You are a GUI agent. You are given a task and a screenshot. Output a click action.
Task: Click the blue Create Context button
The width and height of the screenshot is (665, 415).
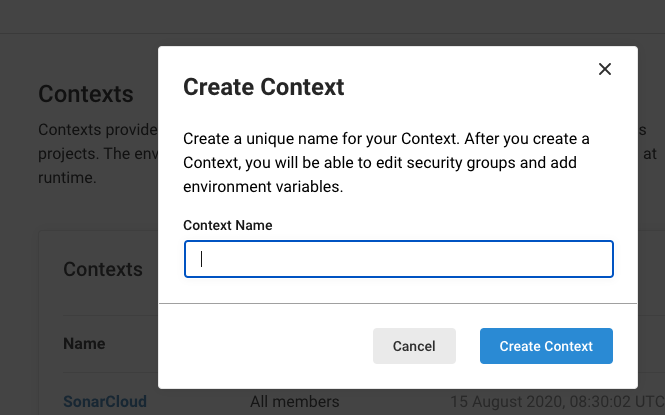coord(546,346)
